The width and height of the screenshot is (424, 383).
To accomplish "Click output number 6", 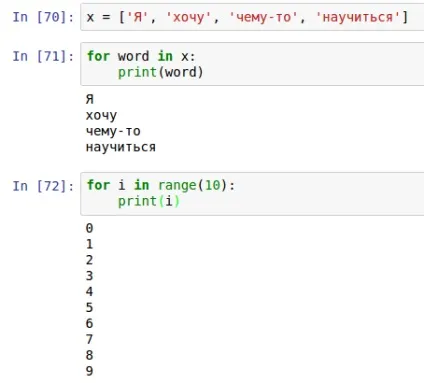I will (x=89, y=323).
